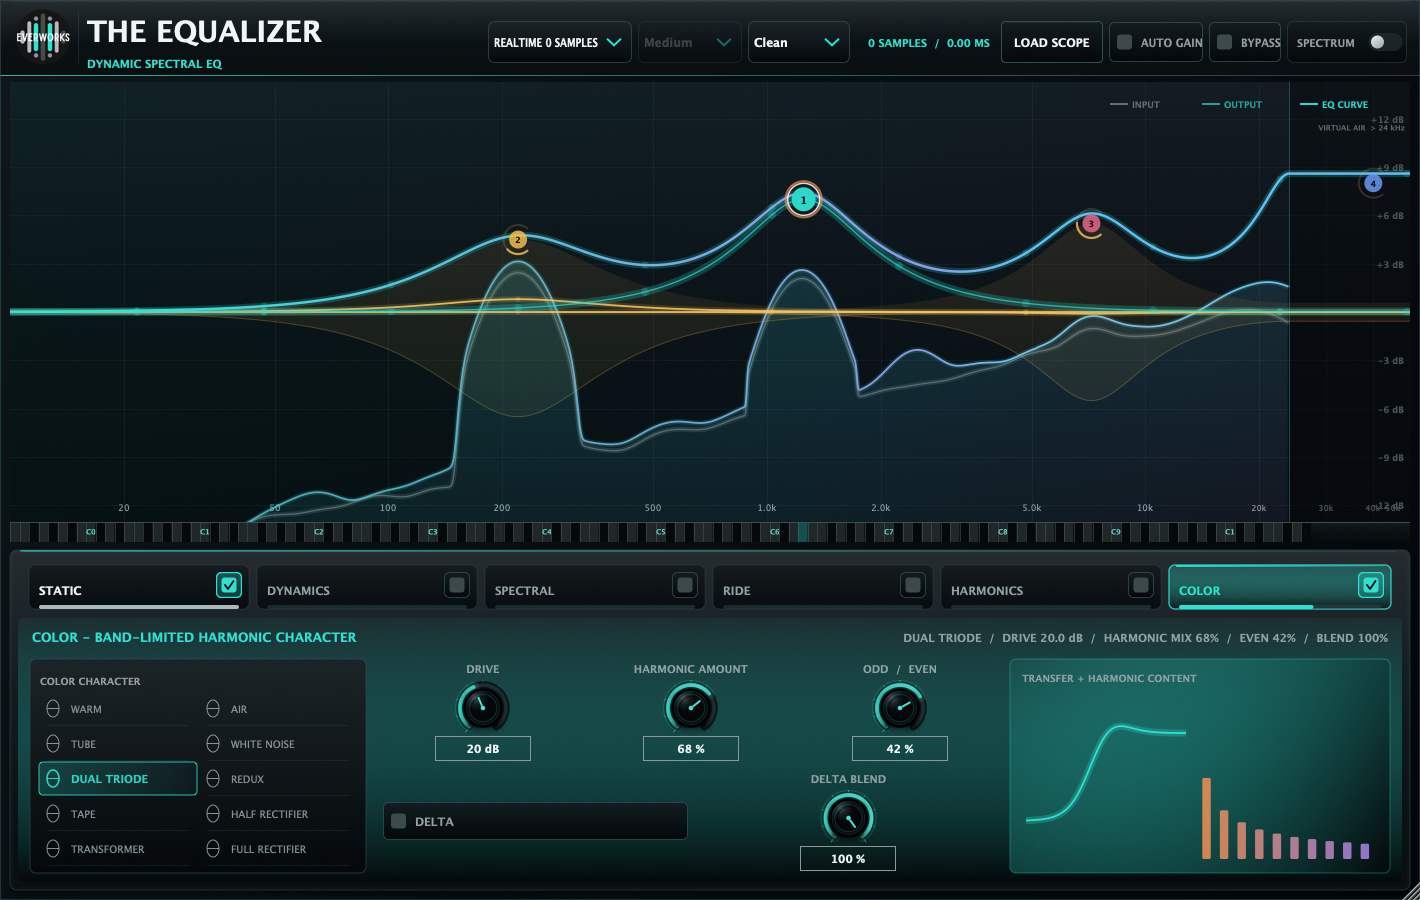
Task: Click the '0 SAMPLES / 0.00 MS' latency readout
Action: (x=928, y=43)
